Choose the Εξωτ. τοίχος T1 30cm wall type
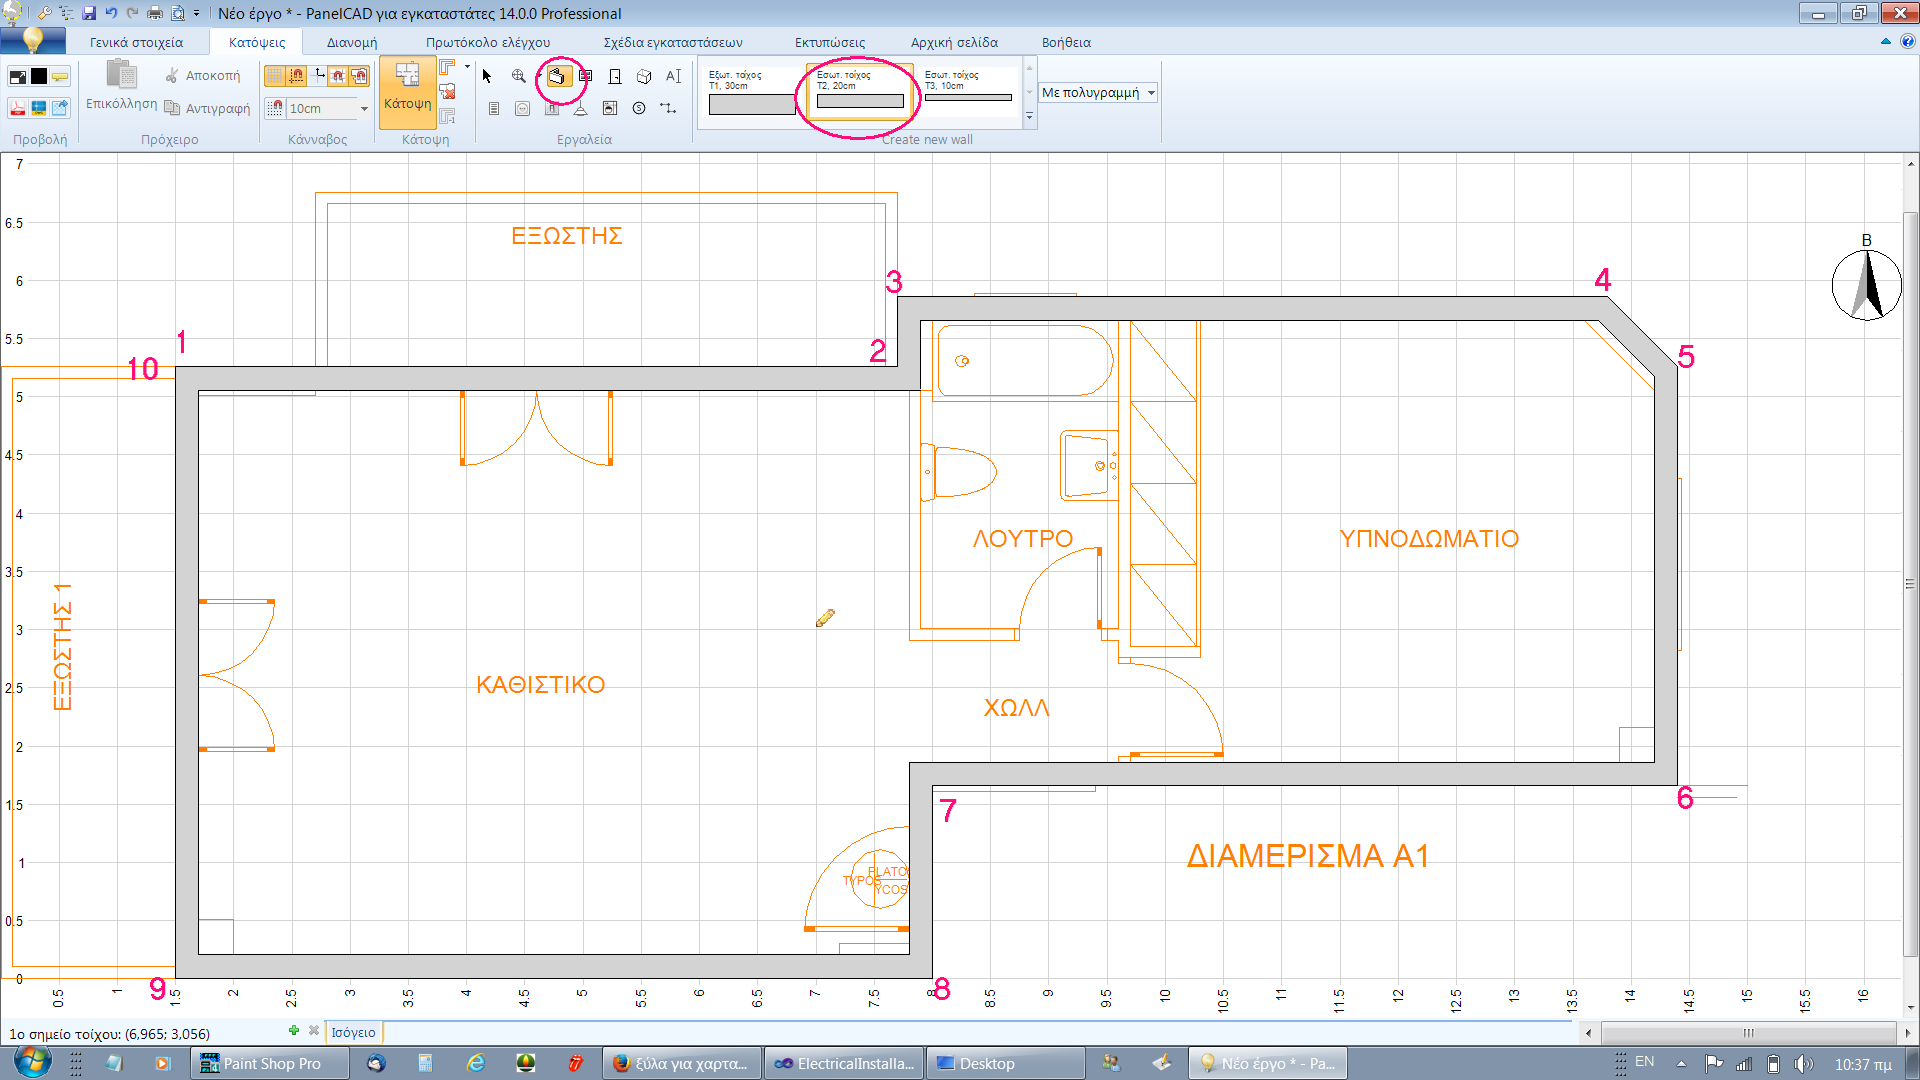1920x1080 pixels. pos(751,92)
